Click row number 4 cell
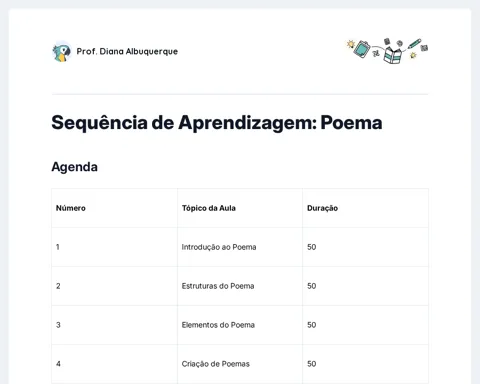The image size is (480, 384). click(115, 364)
